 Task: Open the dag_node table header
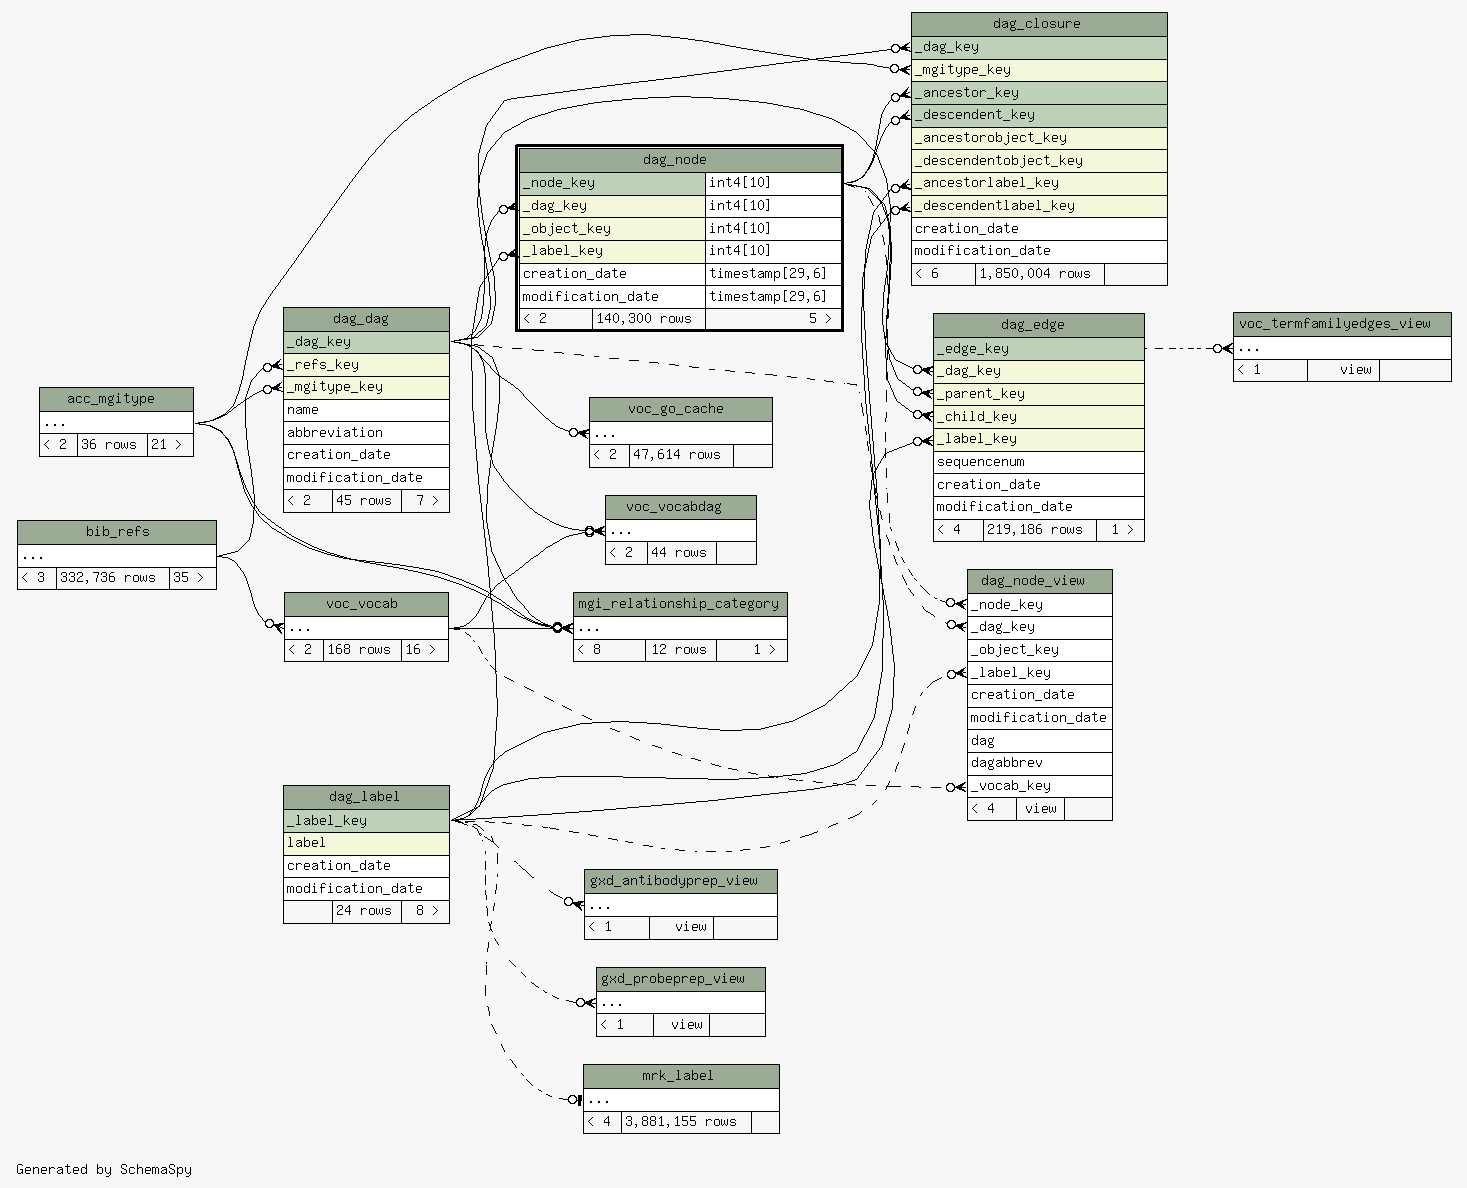click(680, 160)
